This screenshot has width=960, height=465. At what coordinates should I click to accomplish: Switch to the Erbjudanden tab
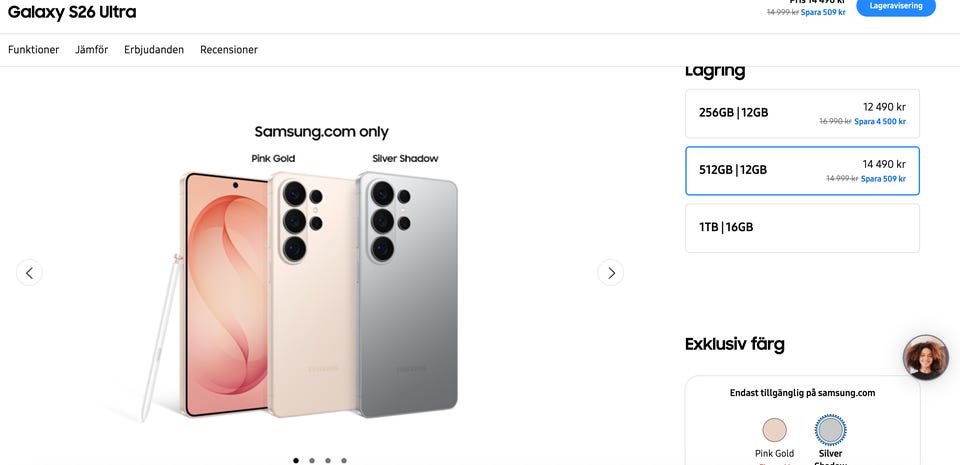[154, 50]
